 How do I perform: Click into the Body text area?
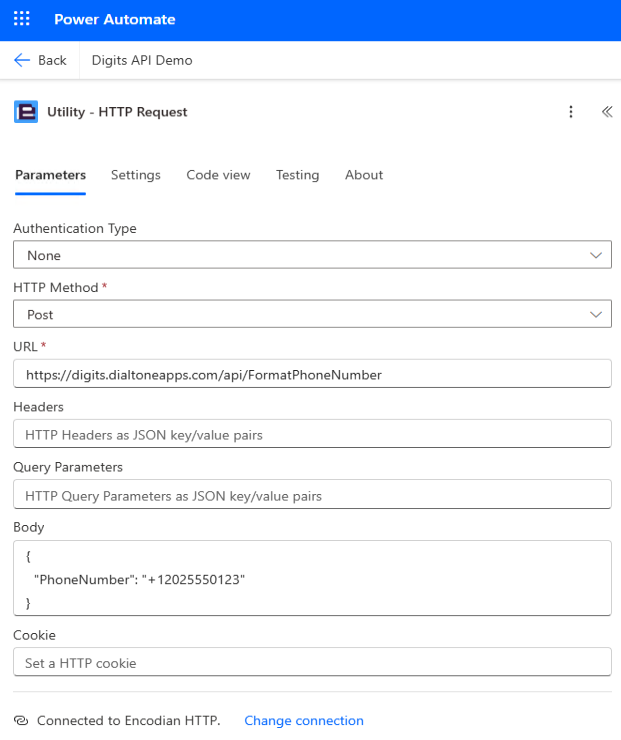(x=312, y=578)
